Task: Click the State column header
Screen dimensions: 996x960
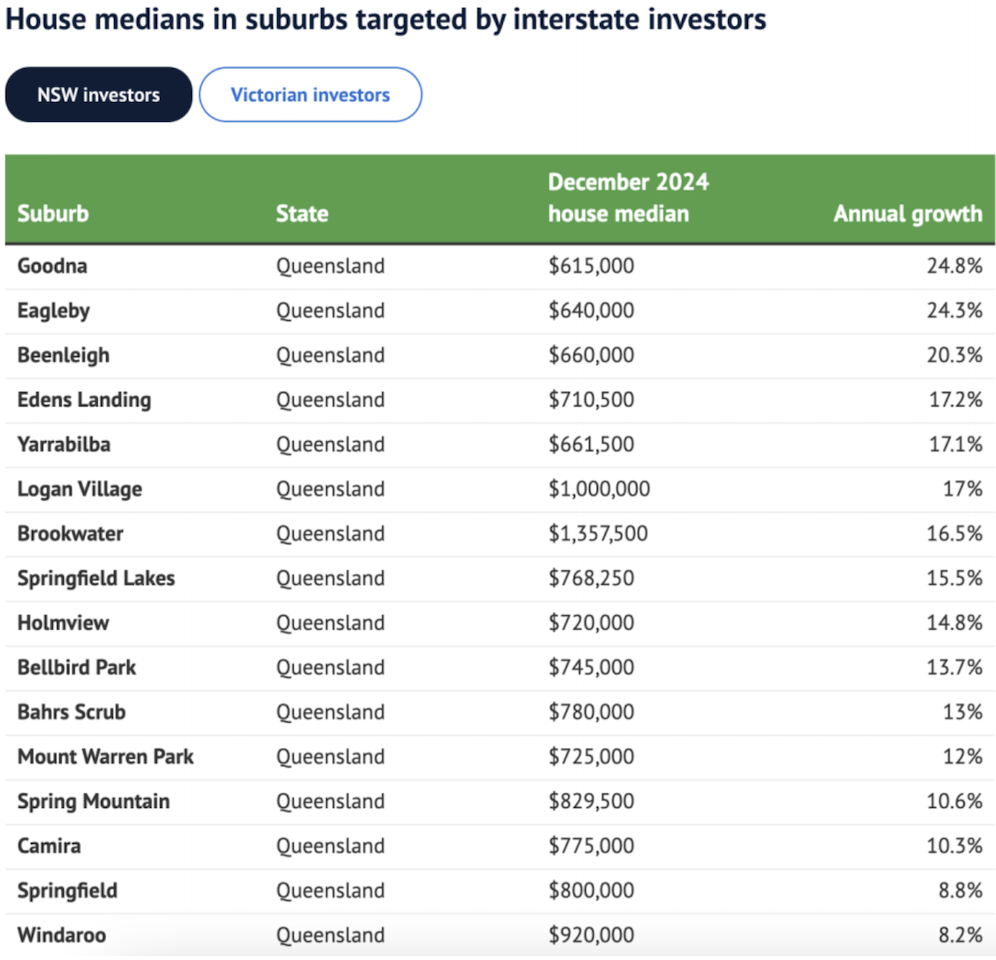Action: [302, 213]
